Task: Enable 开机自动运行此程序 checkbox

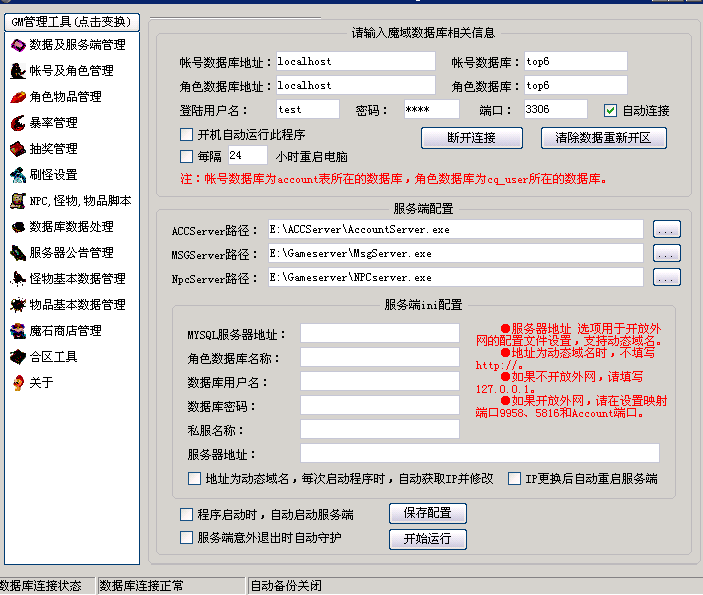Action: (x=186, y=135)
